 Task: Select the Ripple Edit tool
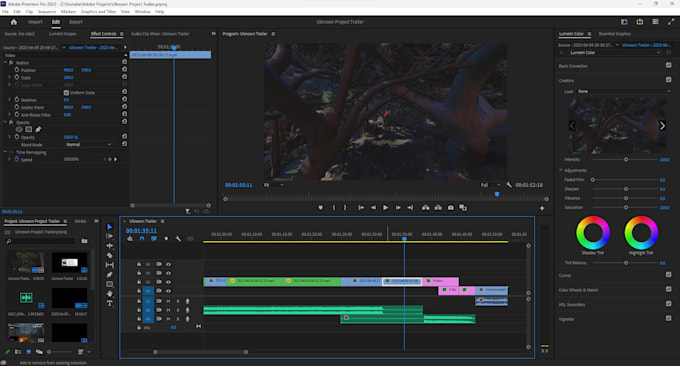pos(109,246)
